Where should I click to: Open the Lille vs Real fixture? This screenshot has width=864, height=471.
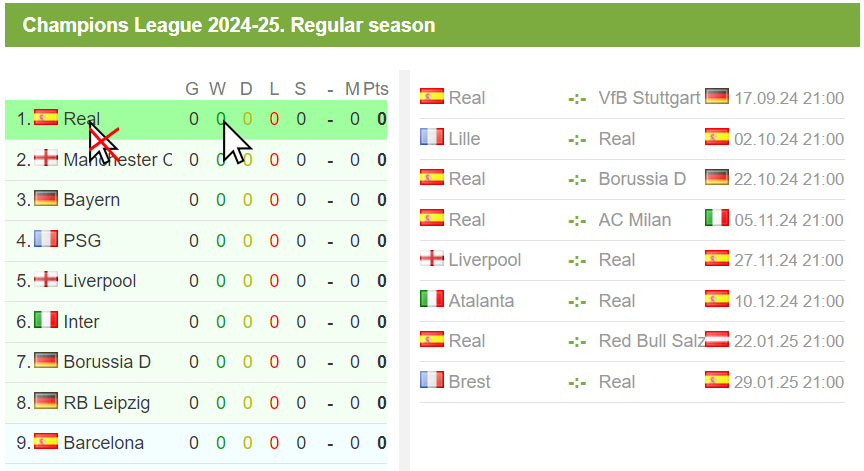[632, 139]
